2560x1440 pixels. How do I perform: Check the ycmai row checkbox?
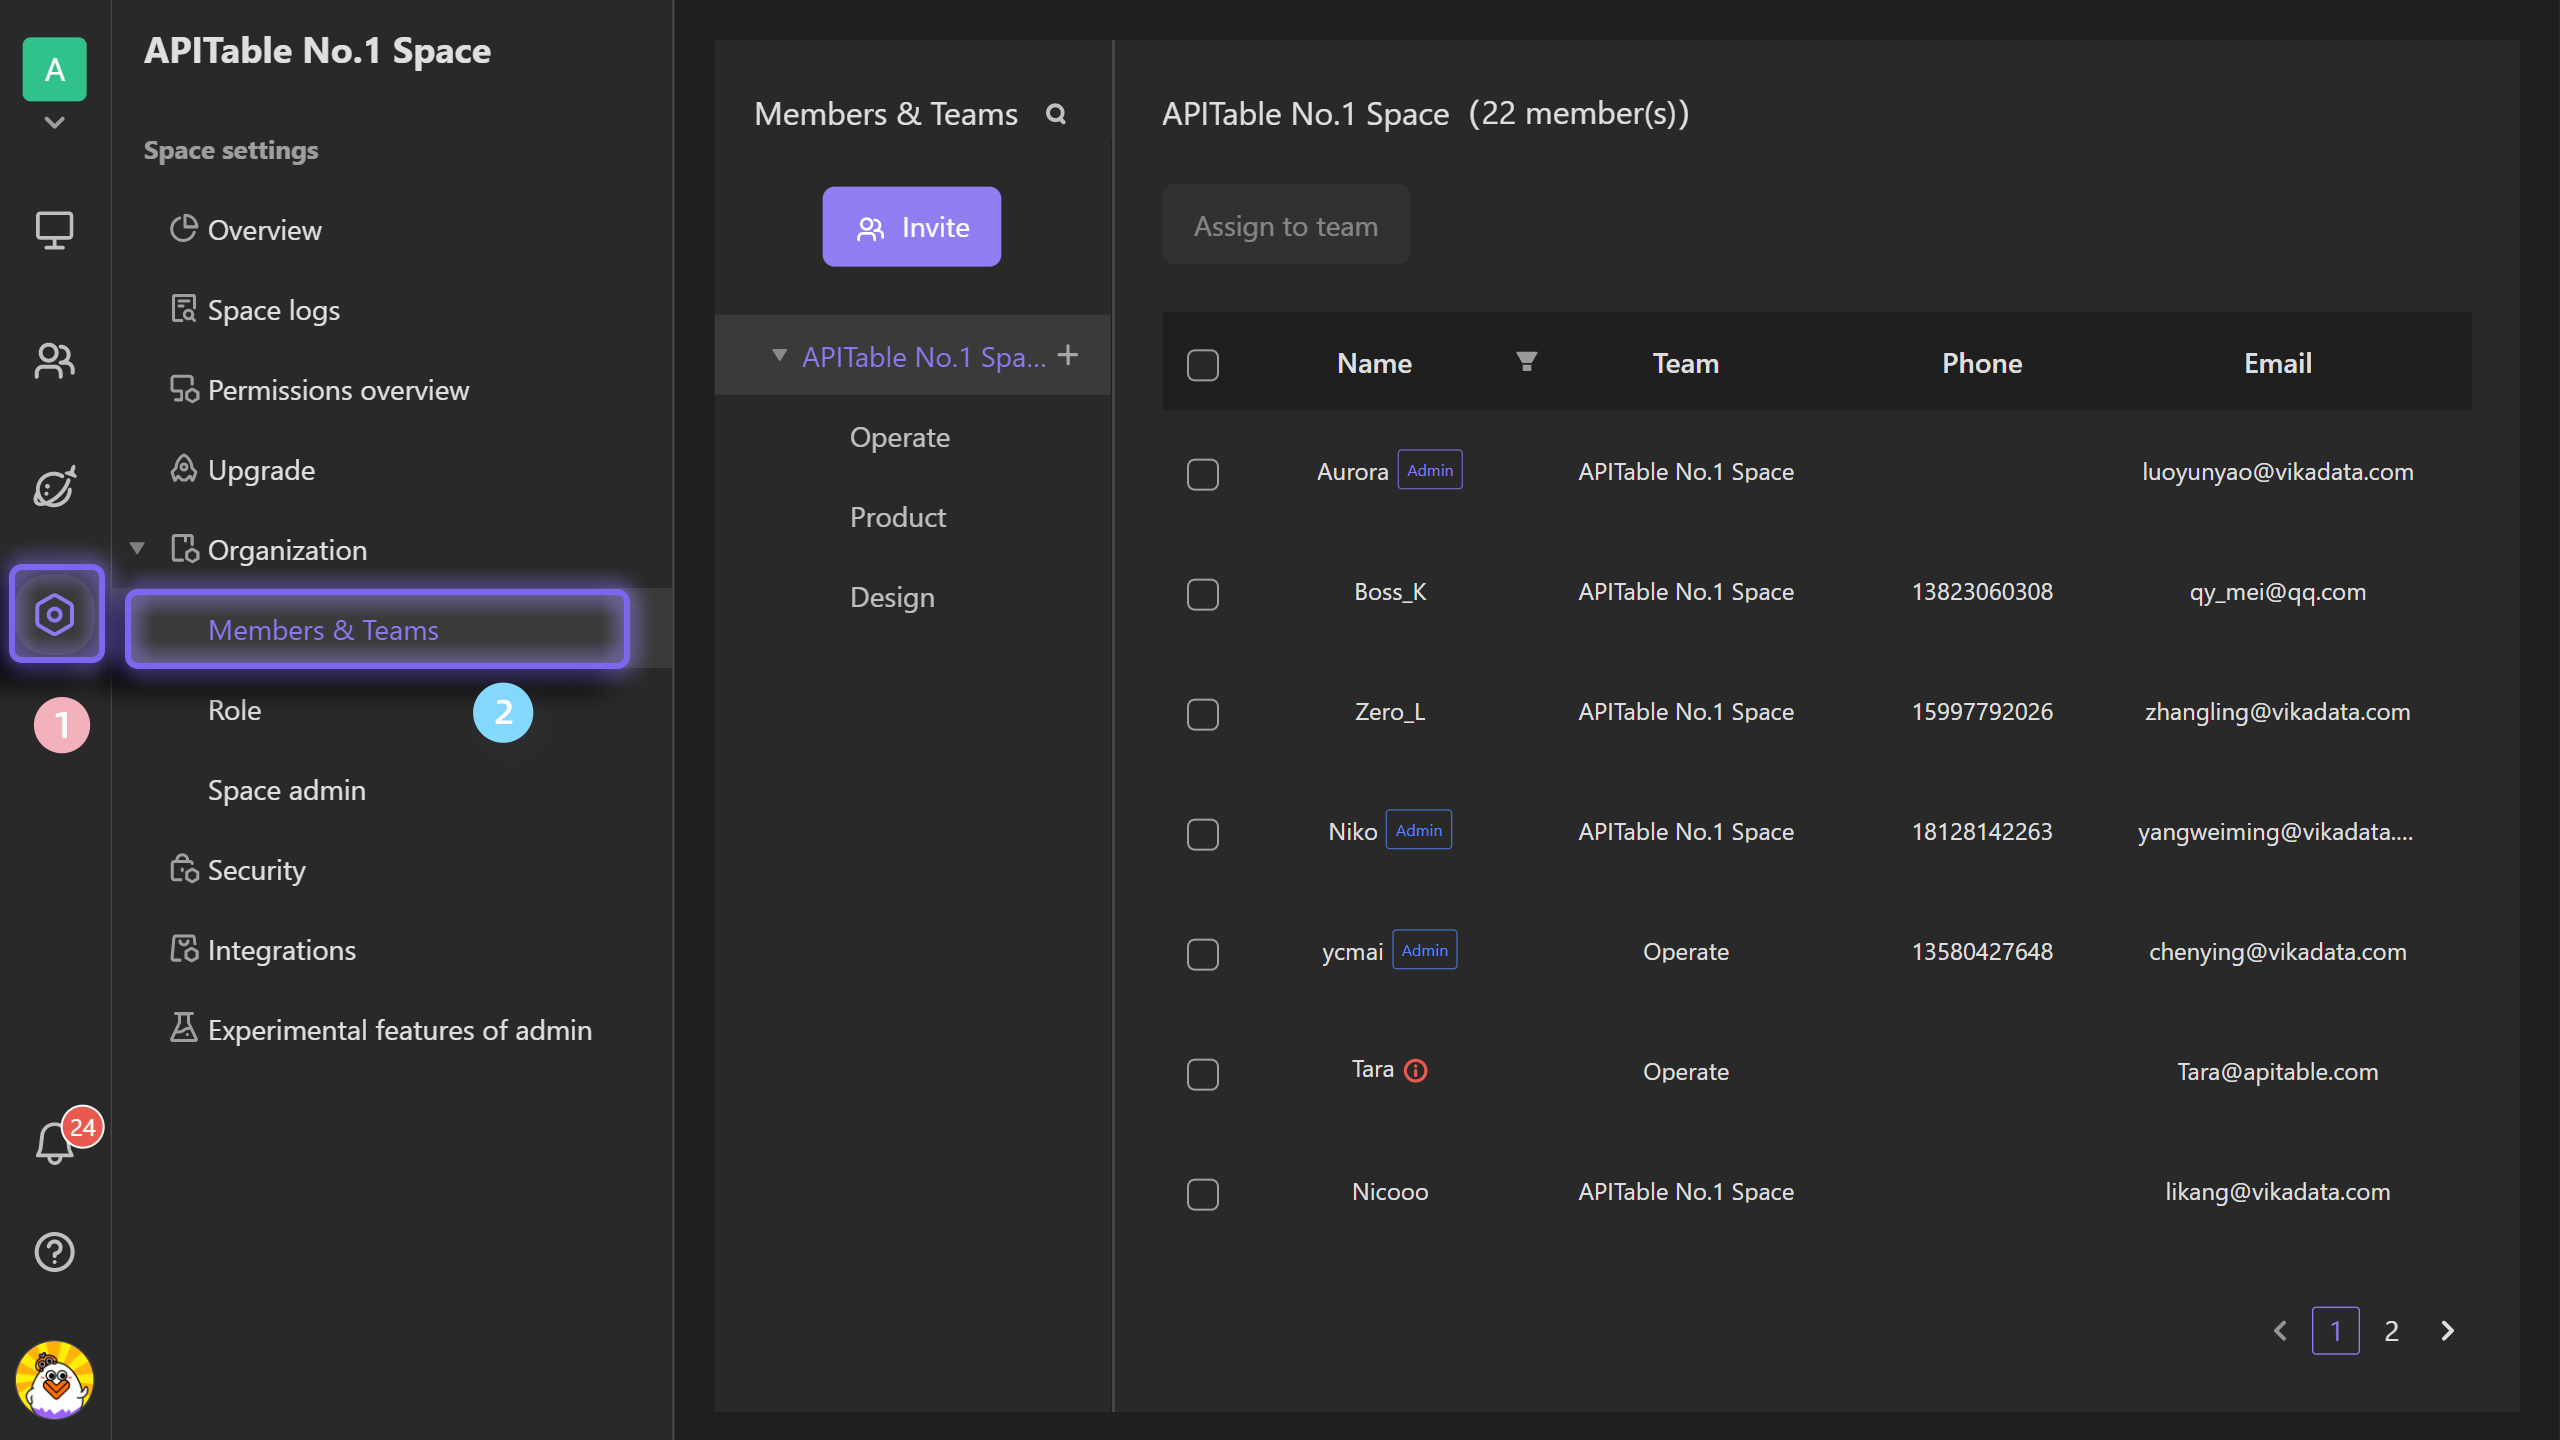pos(1203,954)
